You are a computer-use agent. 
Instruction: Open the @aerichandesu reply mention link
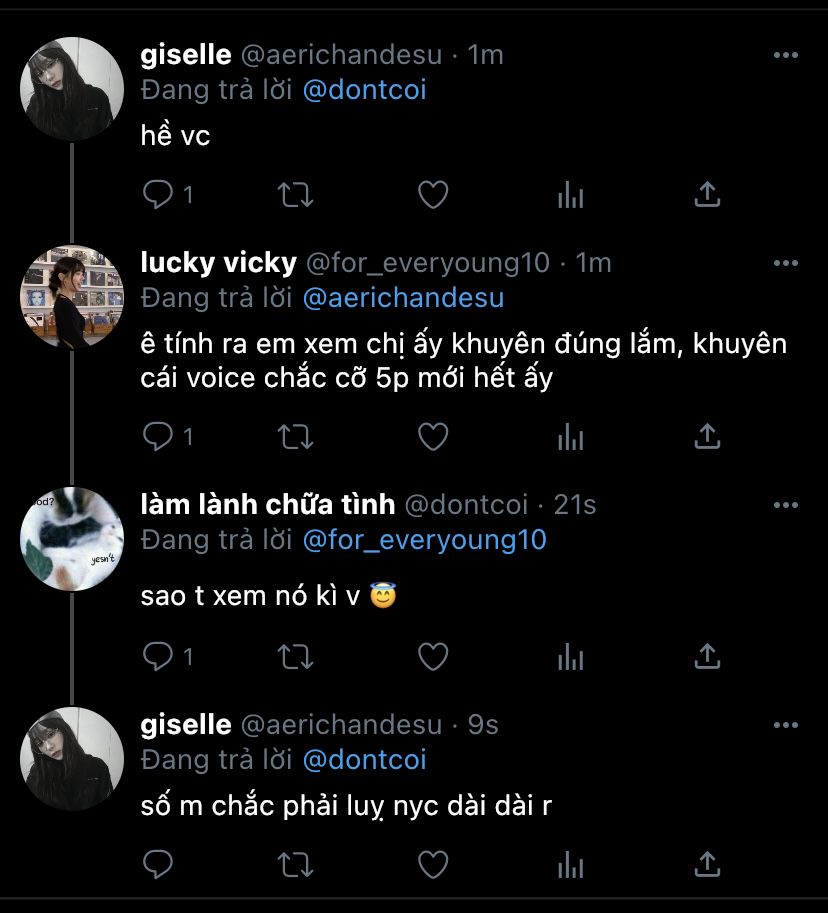tap(403, 298)
